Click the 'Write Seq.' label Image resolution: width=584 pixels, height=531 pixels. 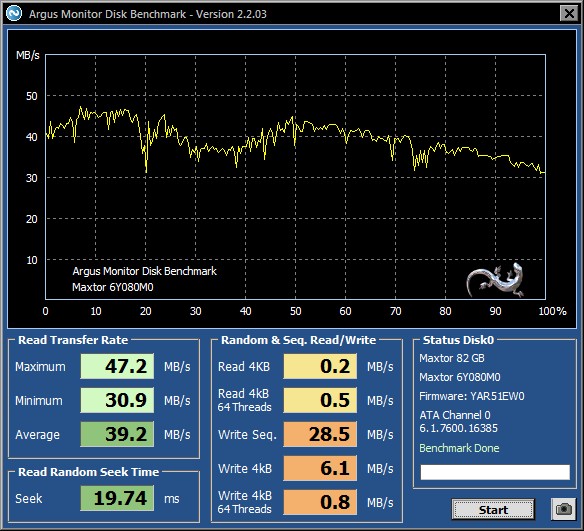pos(247,435)
